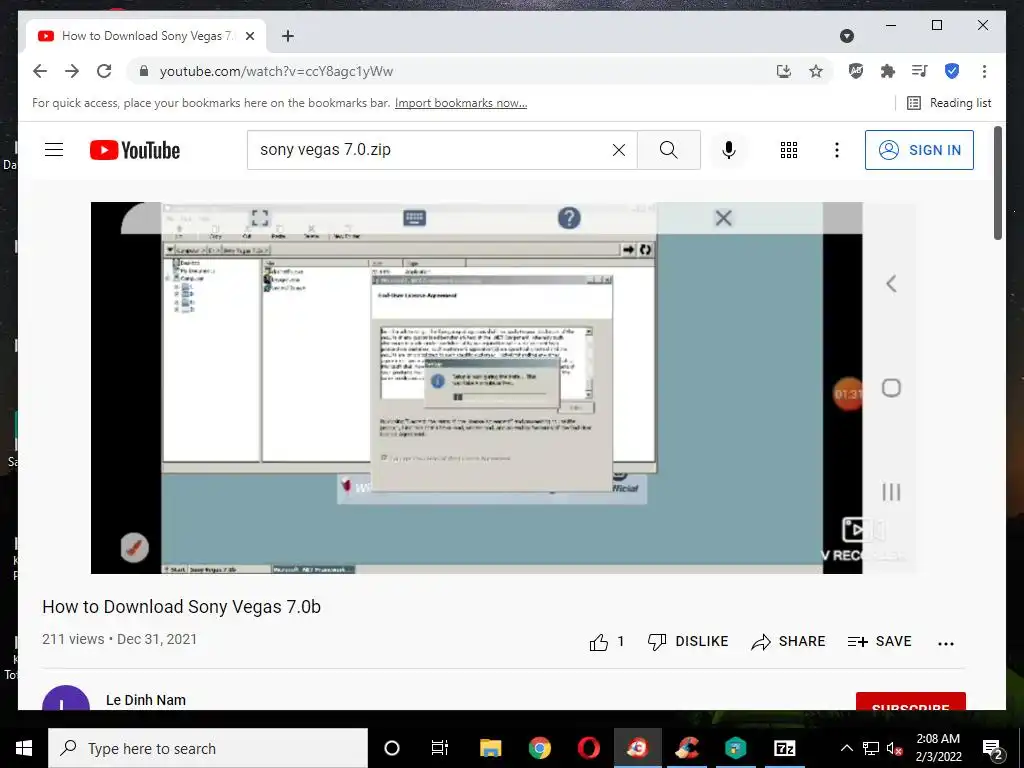The image size is (1024, 768).
Task: Open a new browser tab
Action: click(287, 36)
